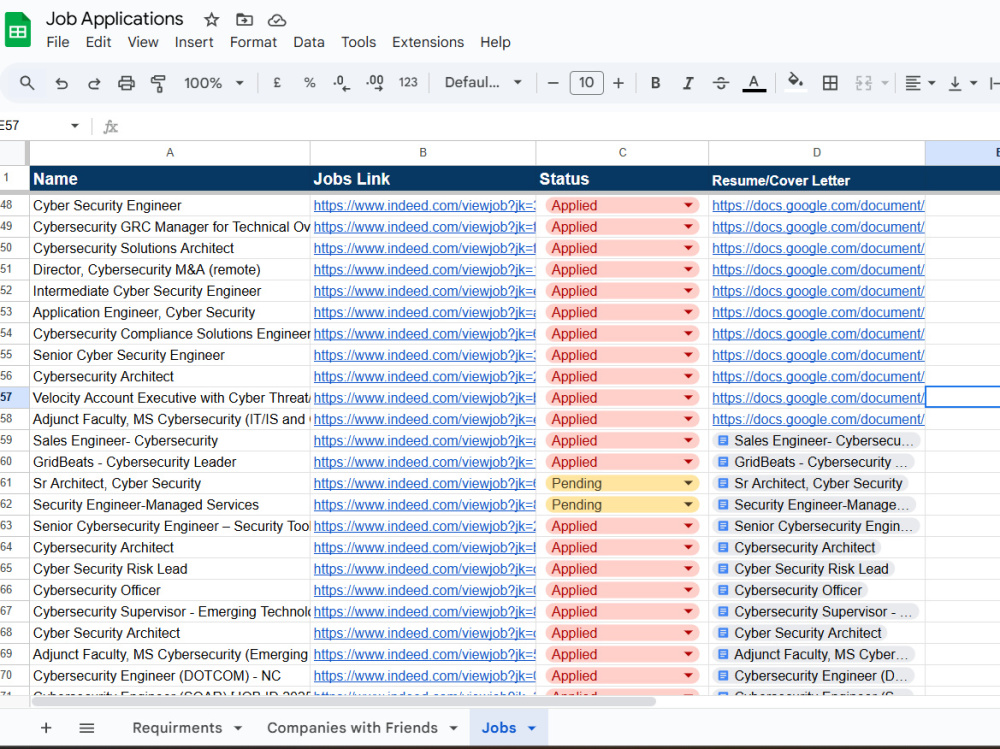Open the zoom 100% dropdown
The image size is (1000, 749).
click(214, 83)
